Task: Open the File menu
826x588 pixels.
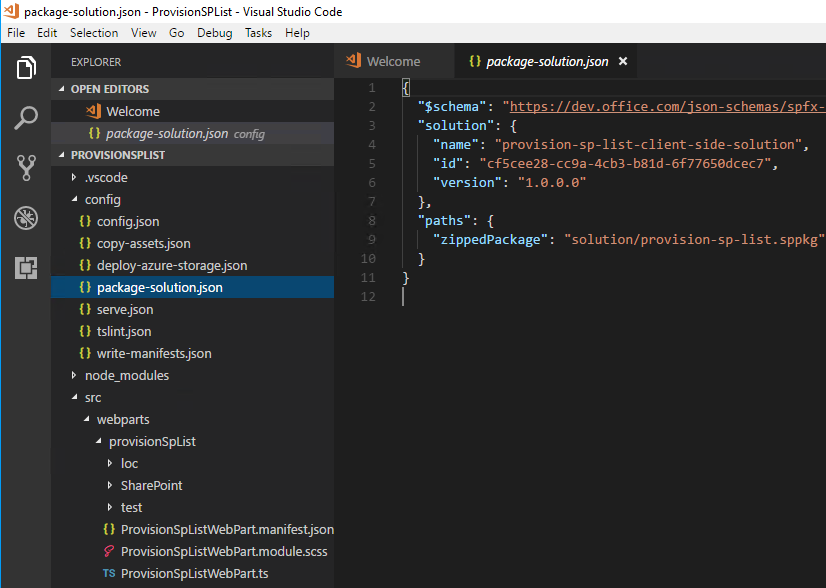Action: [x=16, y=33]
